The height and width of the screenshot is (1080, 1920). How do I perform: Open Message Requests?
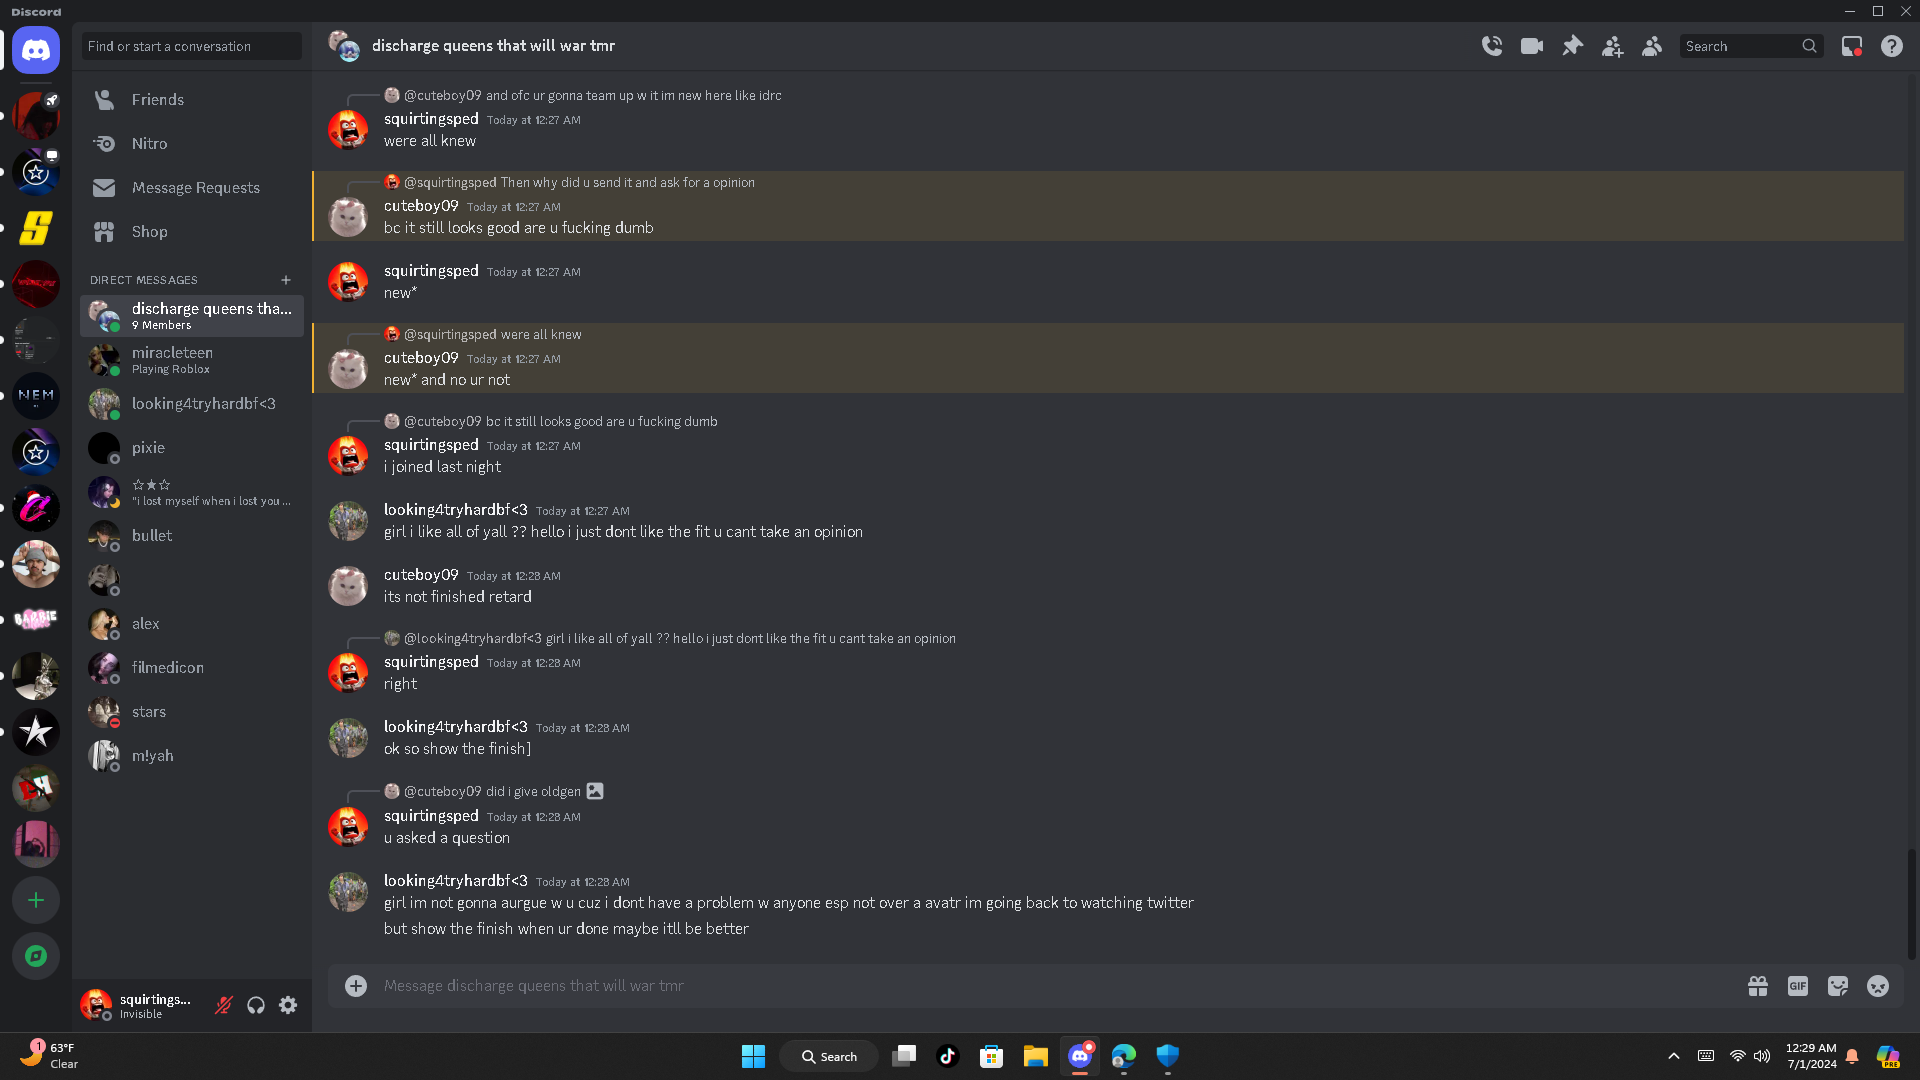pos(191,188)
